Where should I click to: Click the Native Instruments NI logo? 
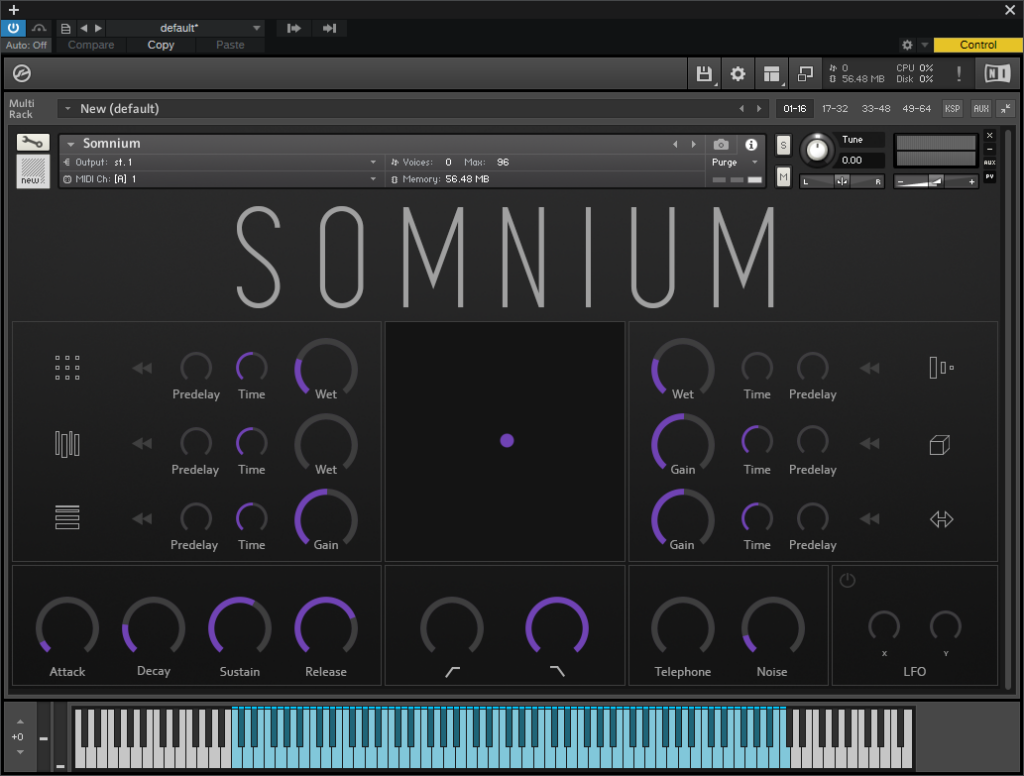click(997, 73)
